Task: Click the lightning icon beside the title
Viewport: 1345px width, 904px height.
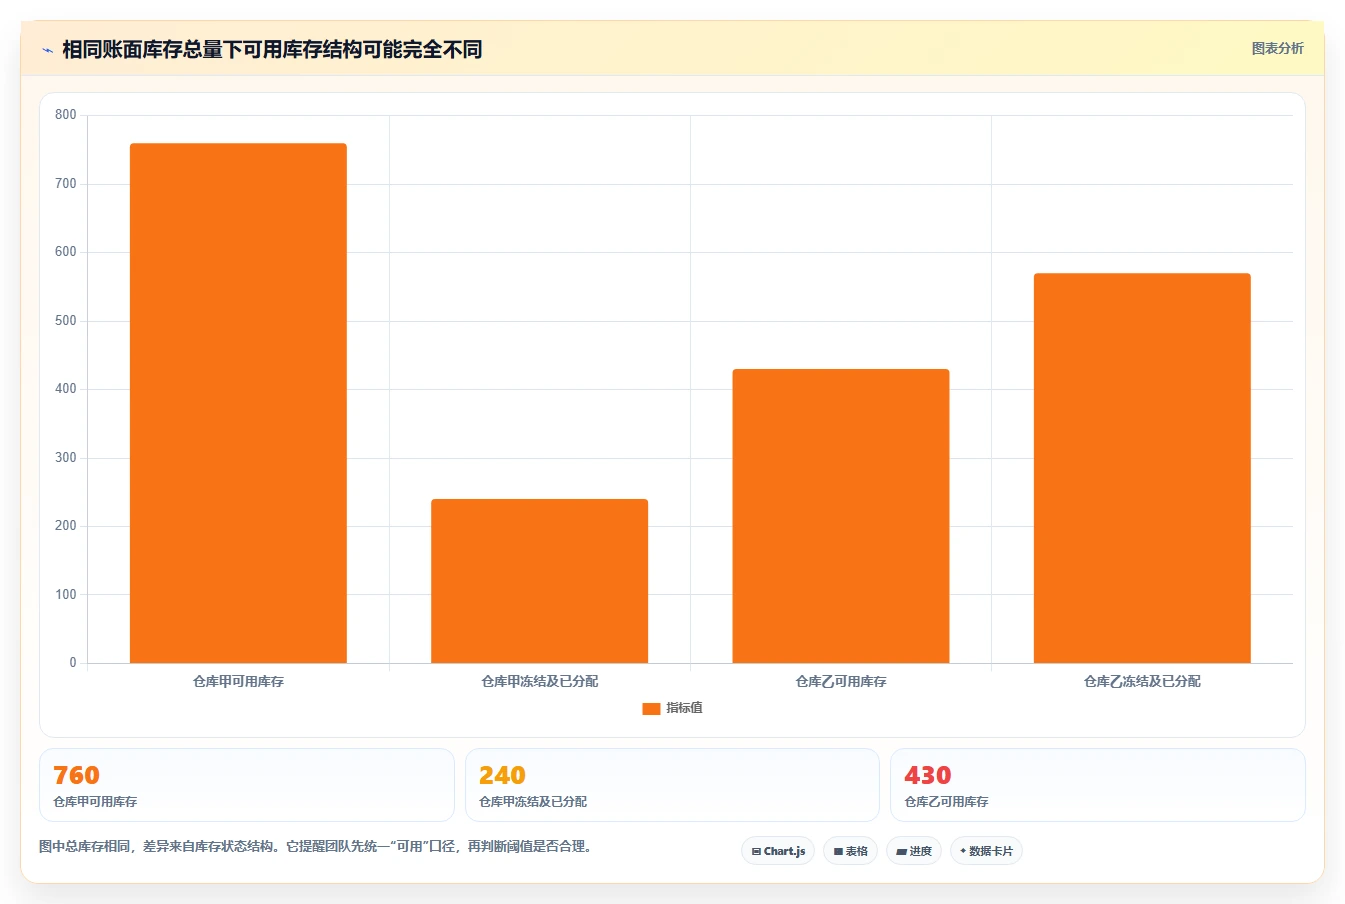Action: point(47,50)
